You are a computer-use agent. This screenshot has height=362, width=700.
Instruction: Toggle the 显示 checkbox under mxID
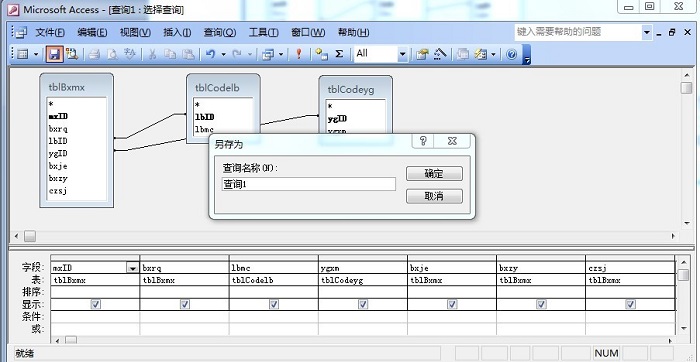click(95, 304)
